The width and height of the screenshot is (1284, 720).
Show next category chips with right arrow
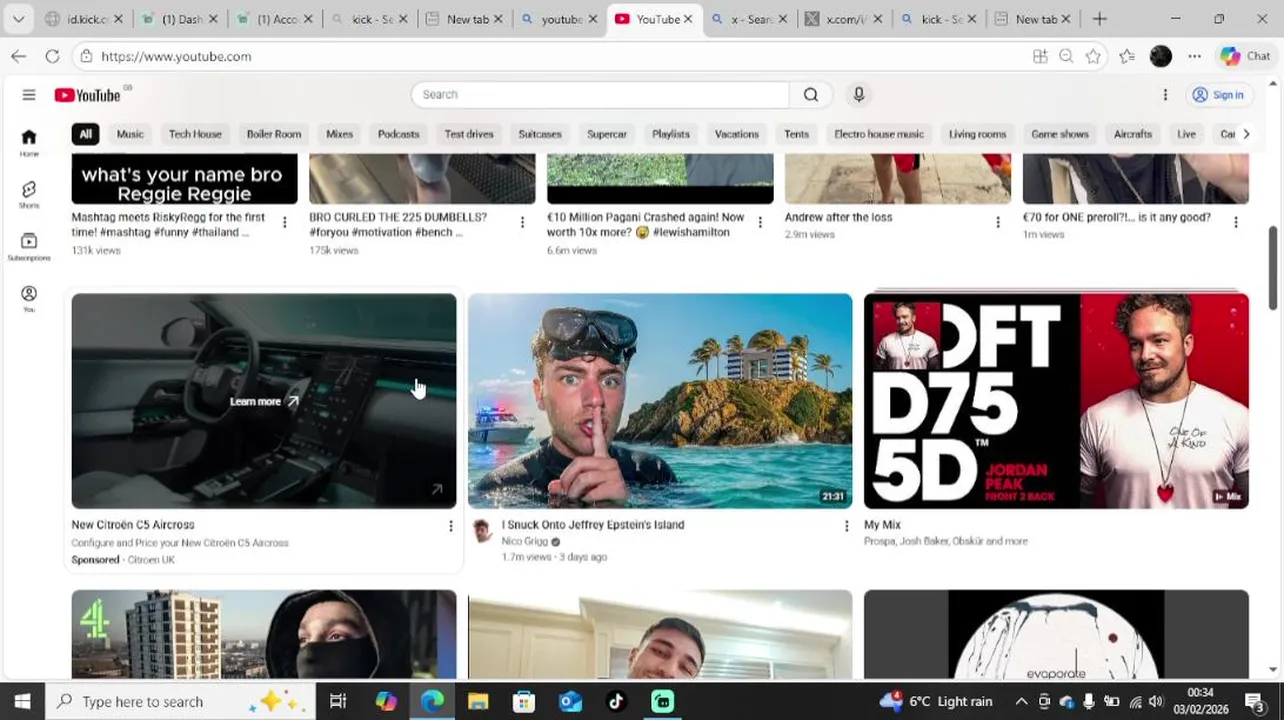[x=1245, y=134]
